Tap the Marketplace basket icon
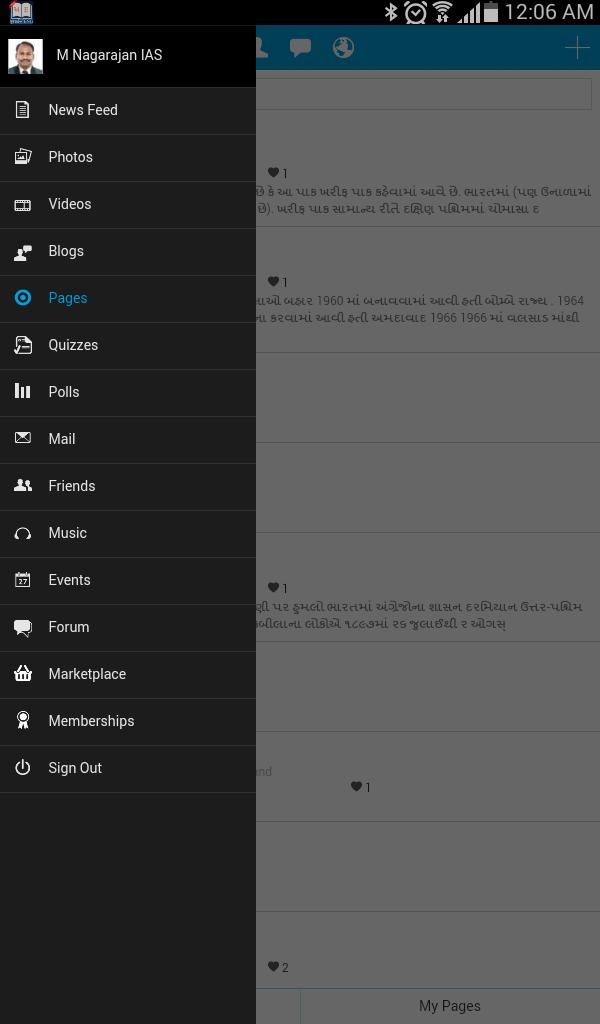Image resolution: width=600 pixels, height=1024 pixels. point(23,674)
